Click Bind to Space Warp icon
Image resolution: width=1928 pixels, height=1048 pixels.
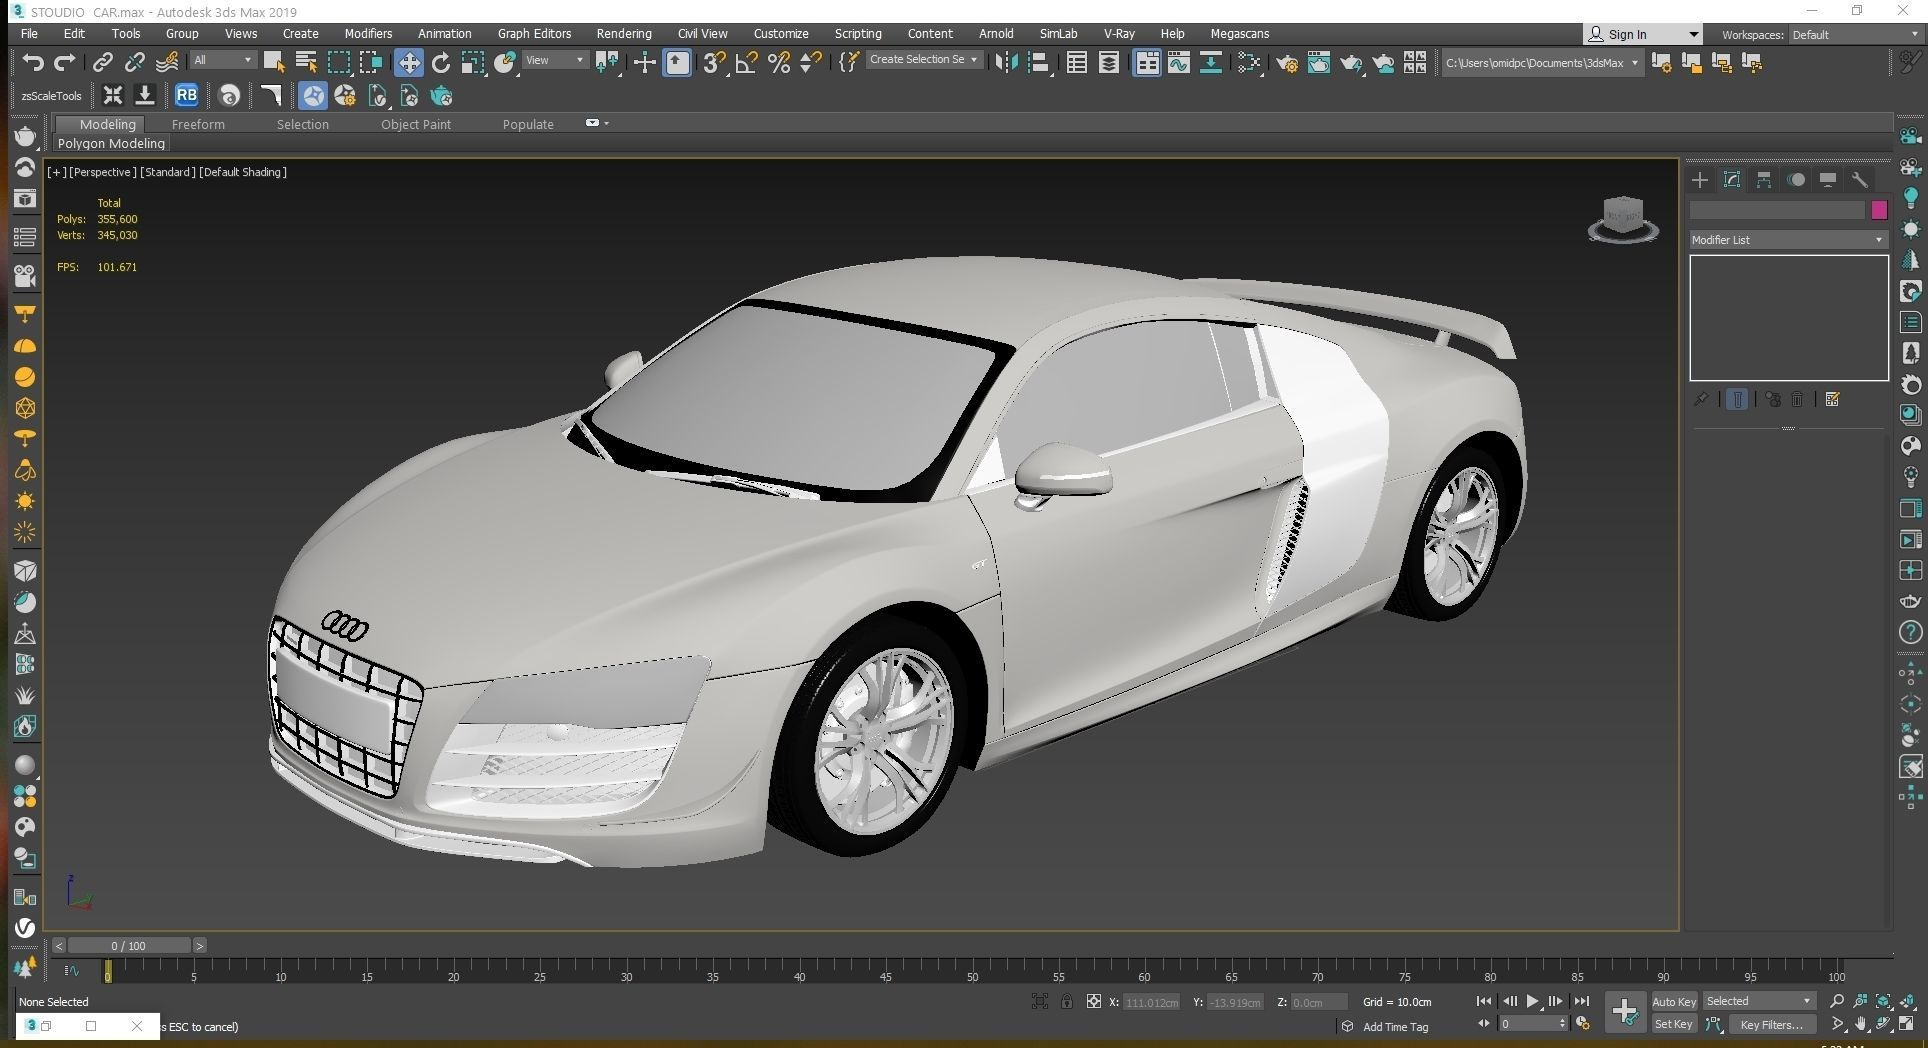click(167, 63)
